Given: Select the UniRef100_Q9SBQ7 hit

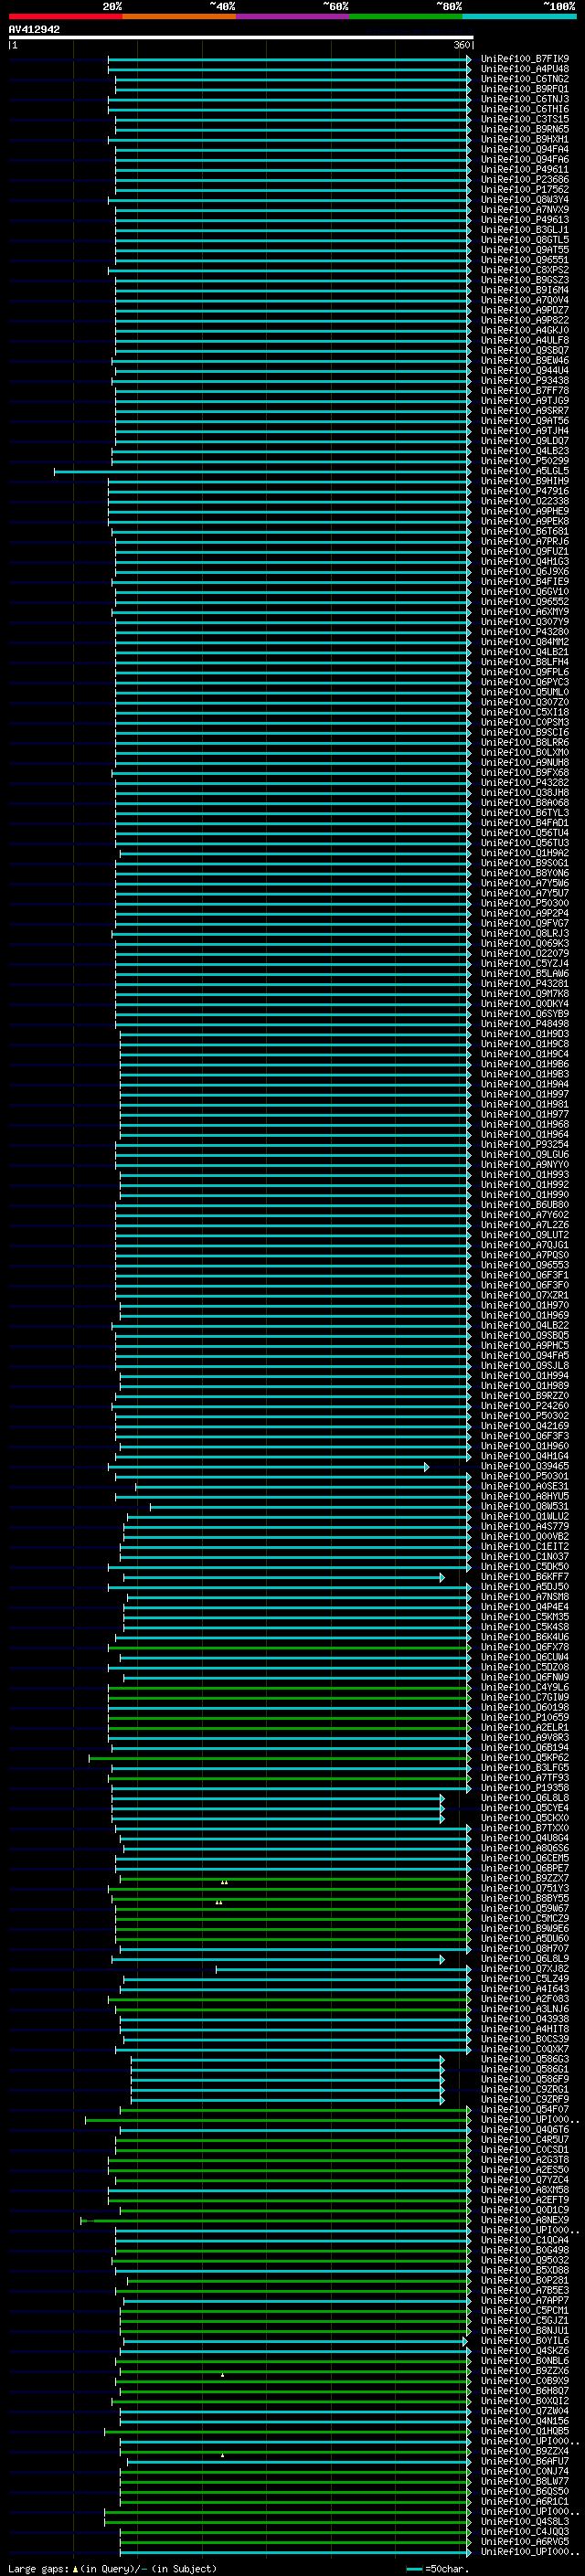Looking at the screenshot, I should [x=524, y=350].
